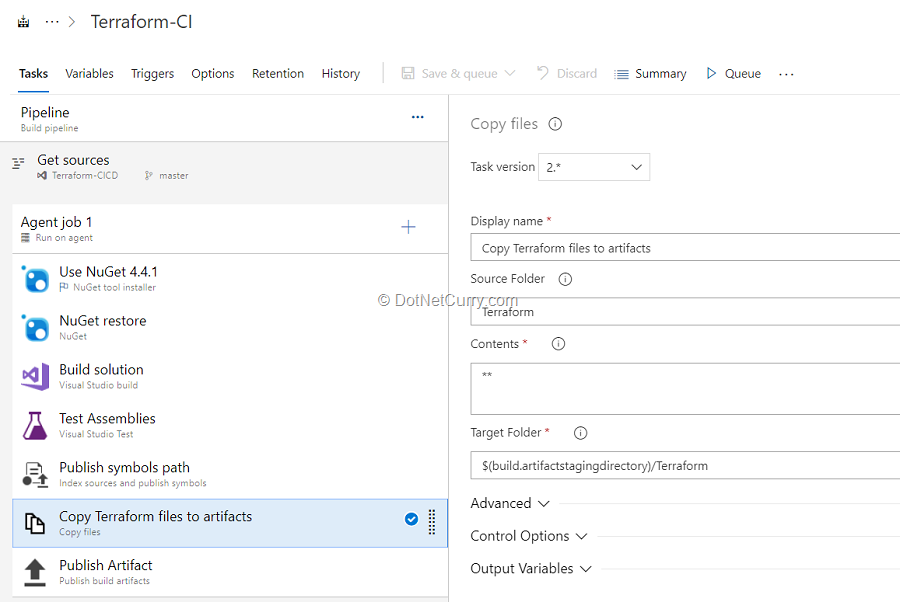View the History tab
This screenshot has width=900, height=602.
(x=340, y=73)
